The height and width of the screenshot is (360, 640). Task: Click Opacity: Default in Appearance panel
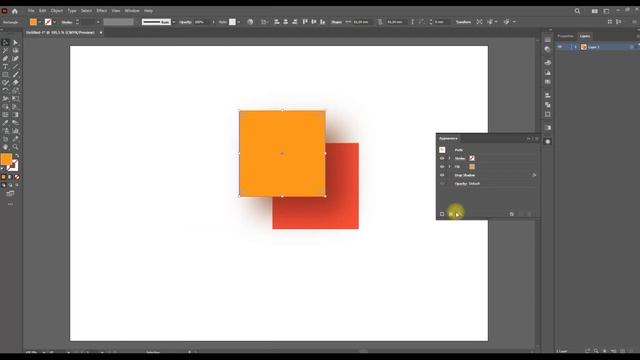(467, 184)
